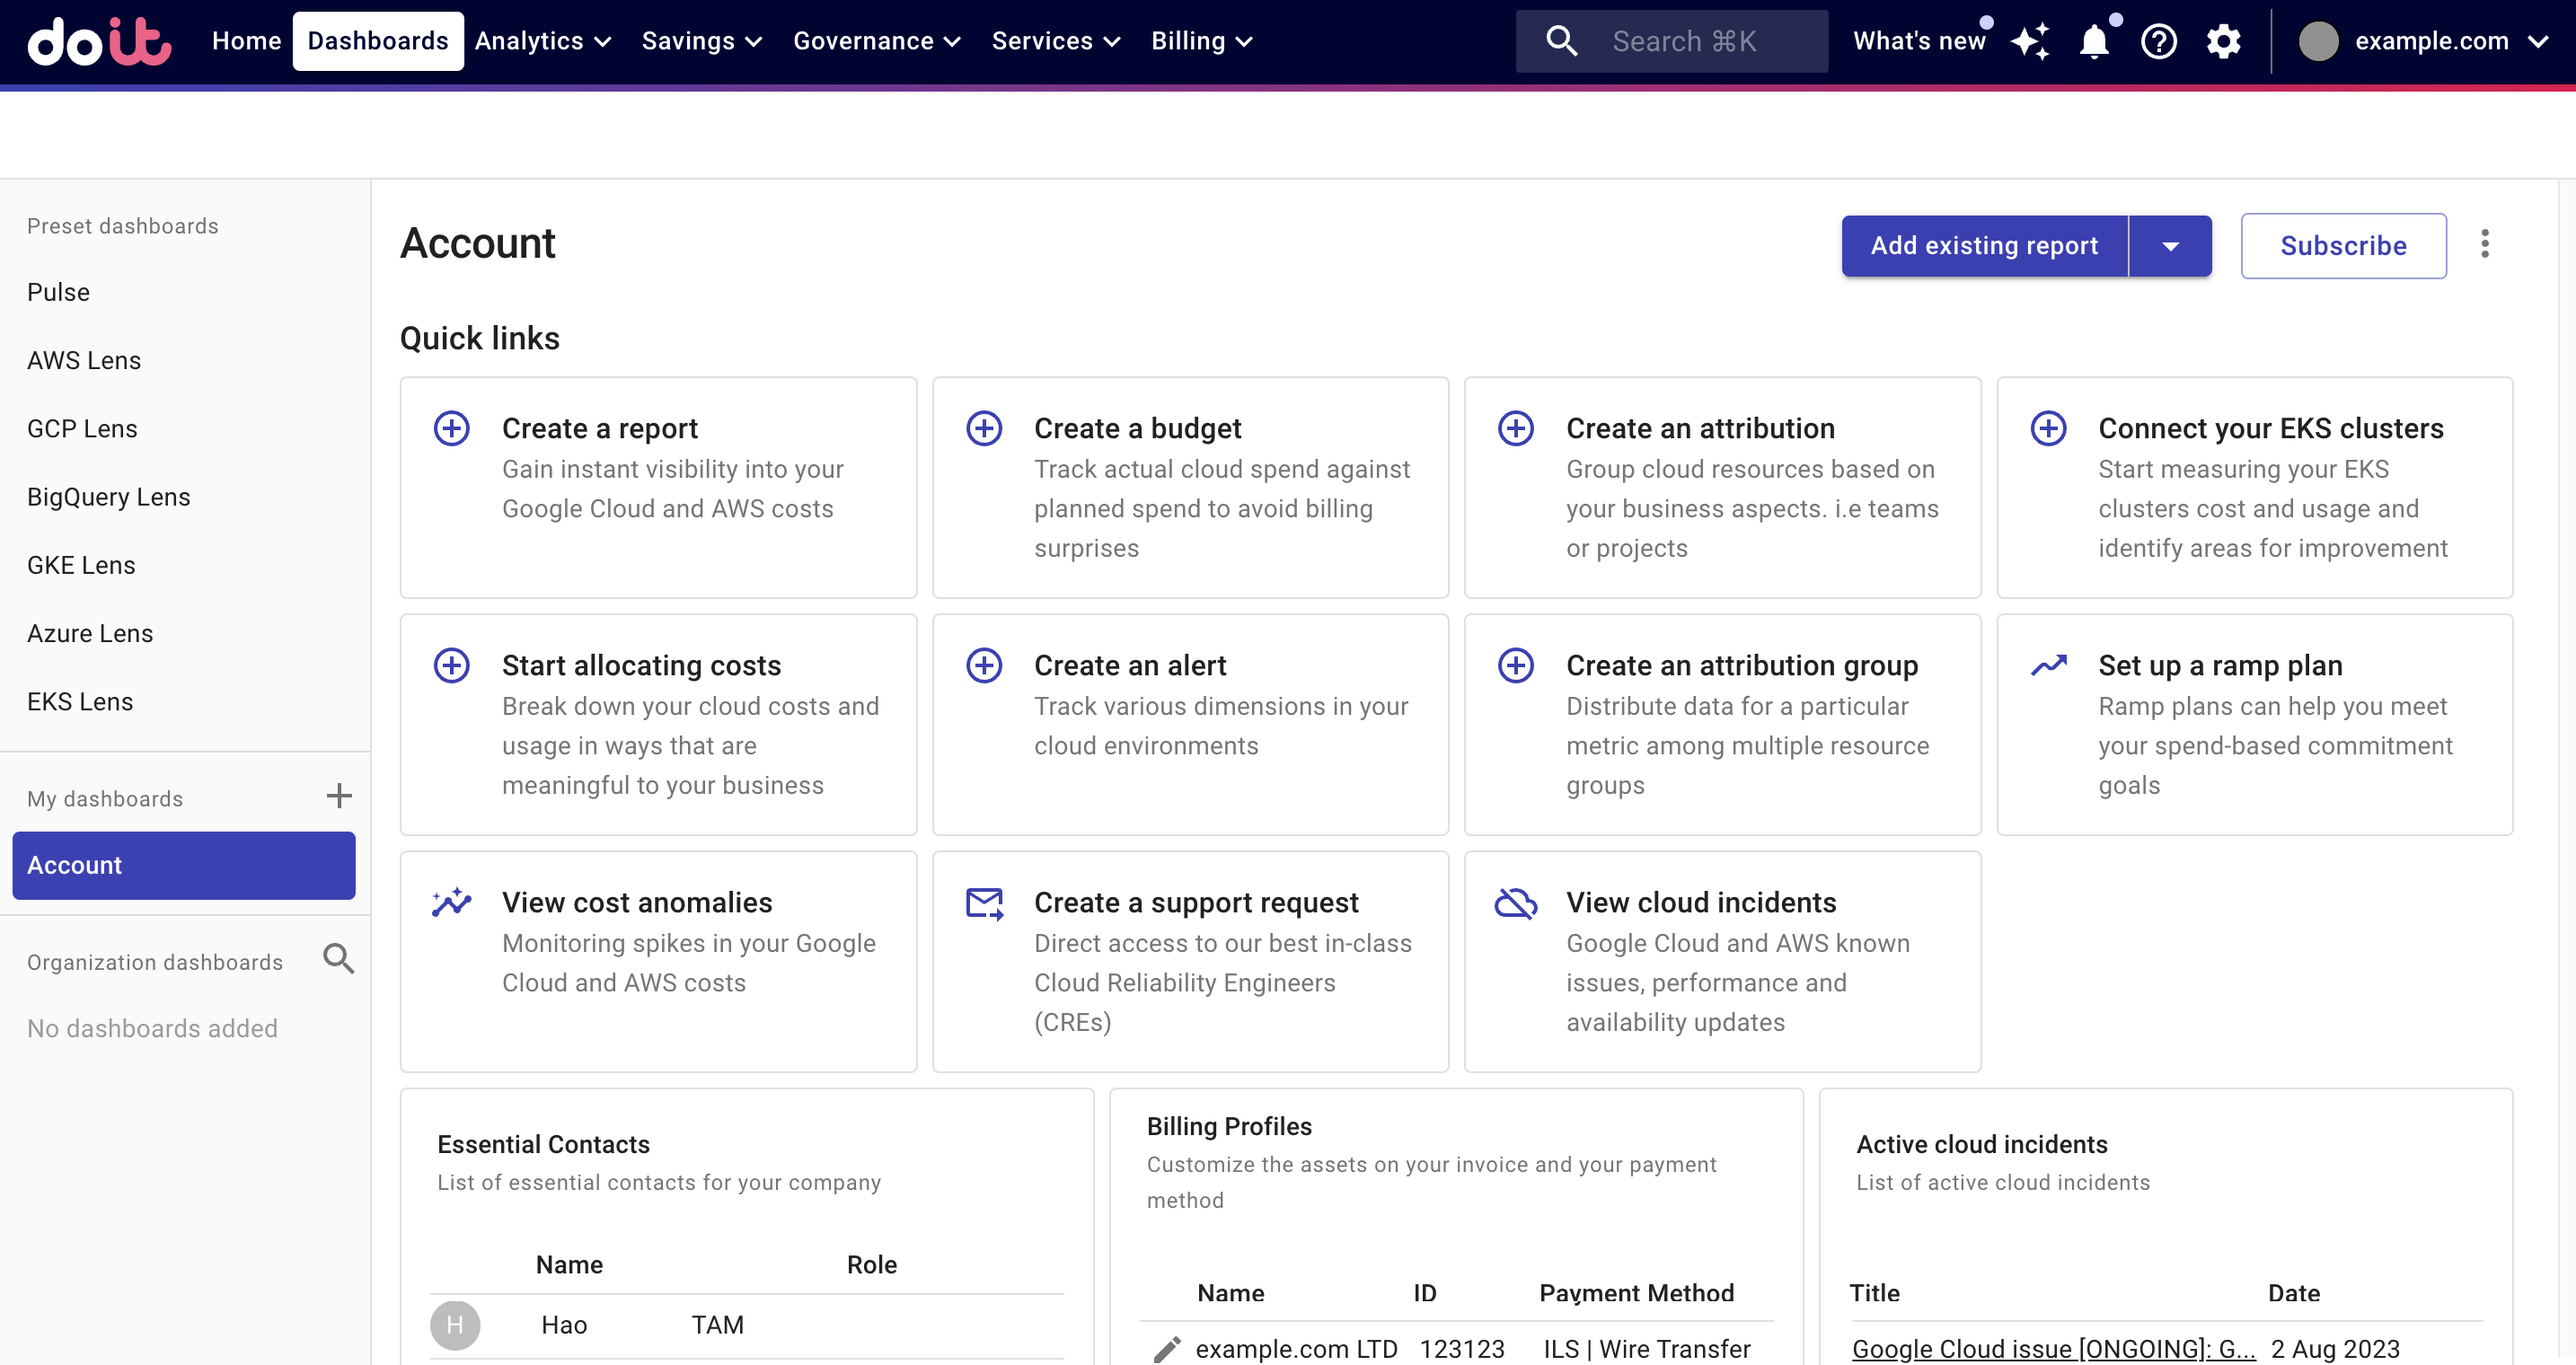This screenshot has width=2576, height=1365.
Task: Click the Search field in top bar
Action: click(x=1671, y=41)
